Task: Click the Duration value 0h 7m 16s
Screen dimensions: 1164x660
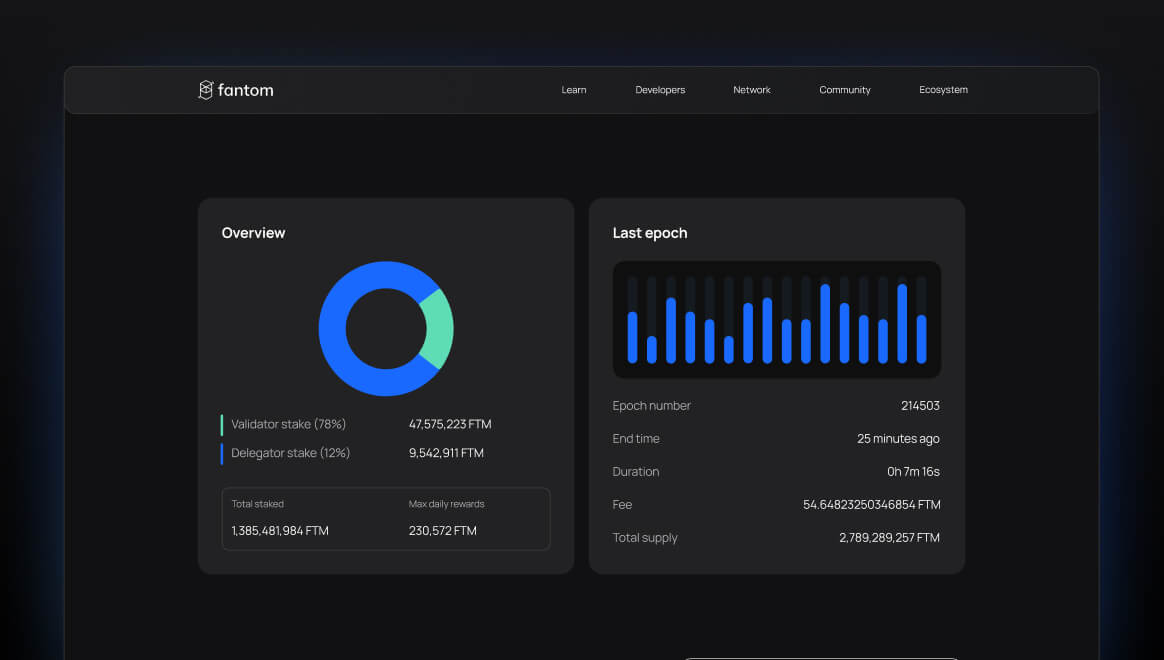Action: [x=913, y=472]
